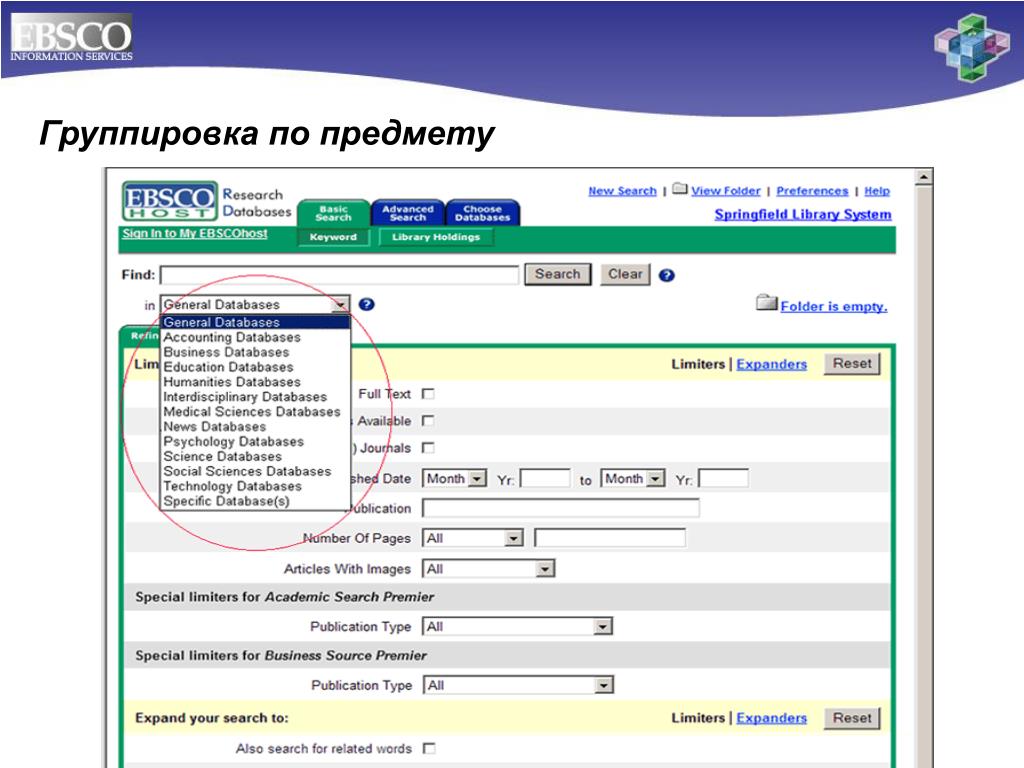Select Library Holdings sub-tab

point(436,237)
